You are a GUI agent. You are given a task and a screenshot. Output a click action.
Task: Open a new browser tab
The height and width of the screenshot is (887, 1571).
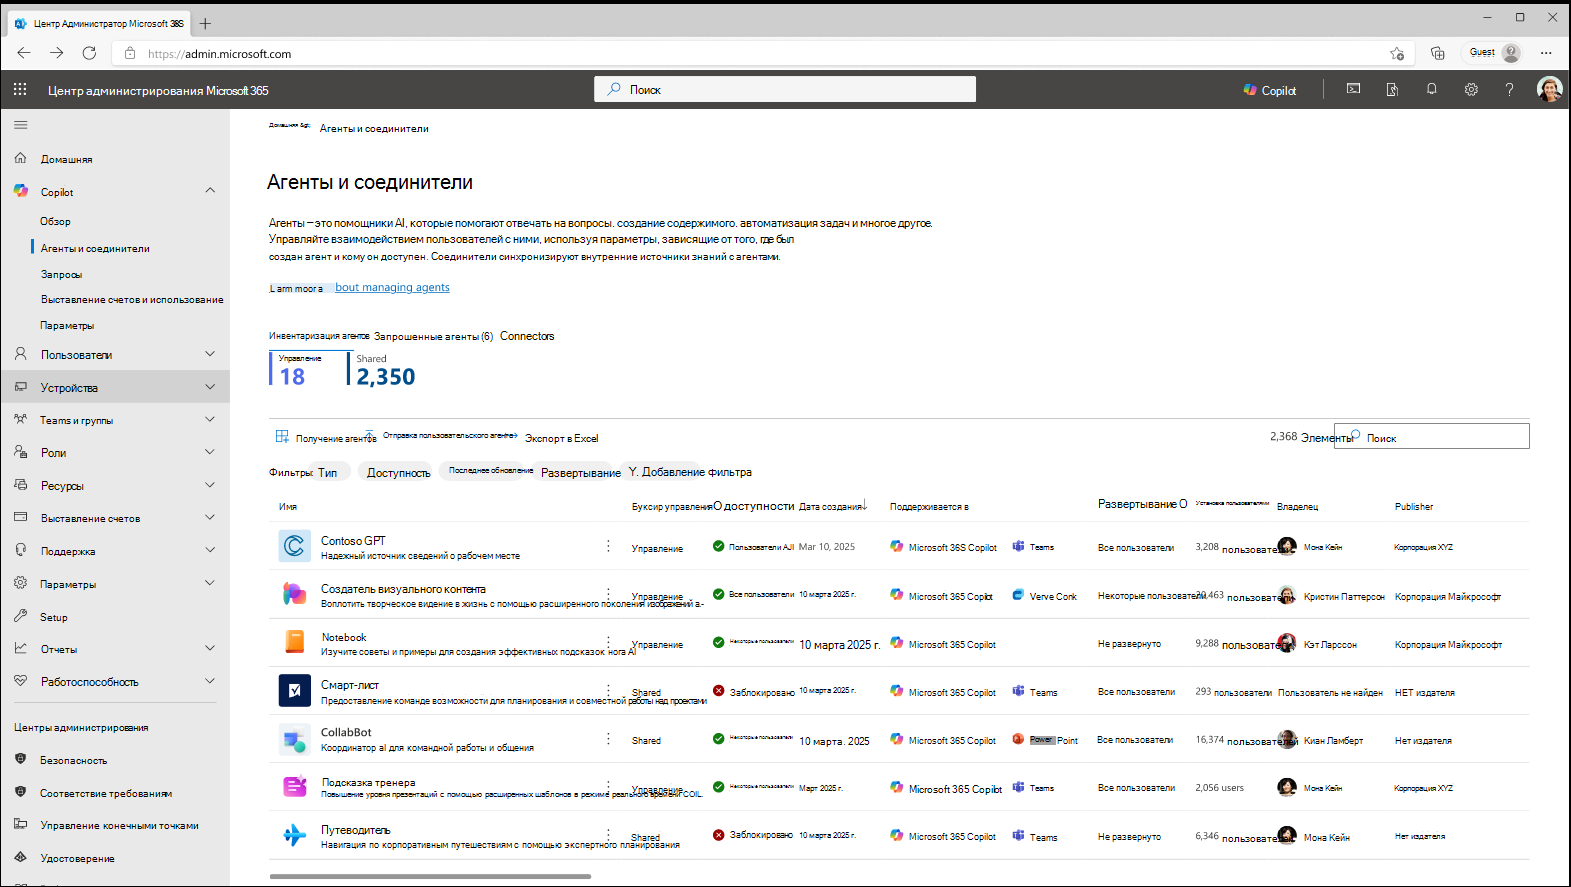tap(205, 22)
